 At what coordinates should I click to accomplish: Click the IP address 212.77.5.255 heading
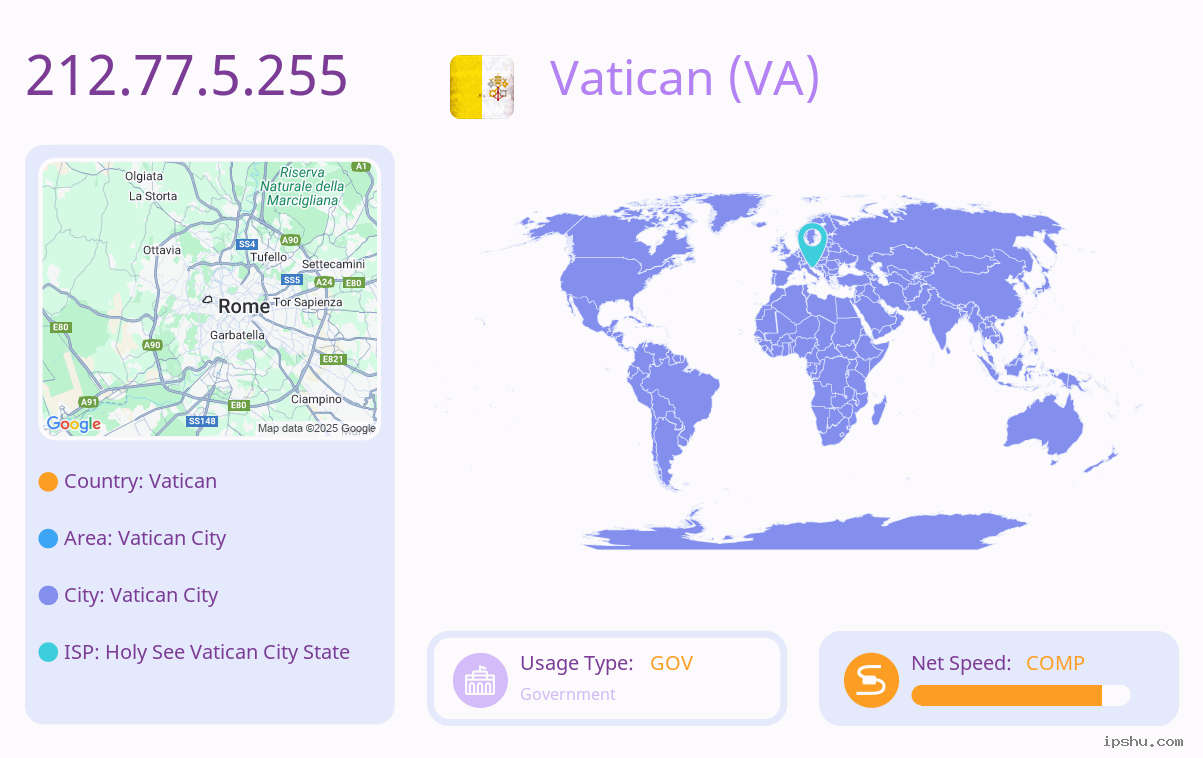[187, 75]
